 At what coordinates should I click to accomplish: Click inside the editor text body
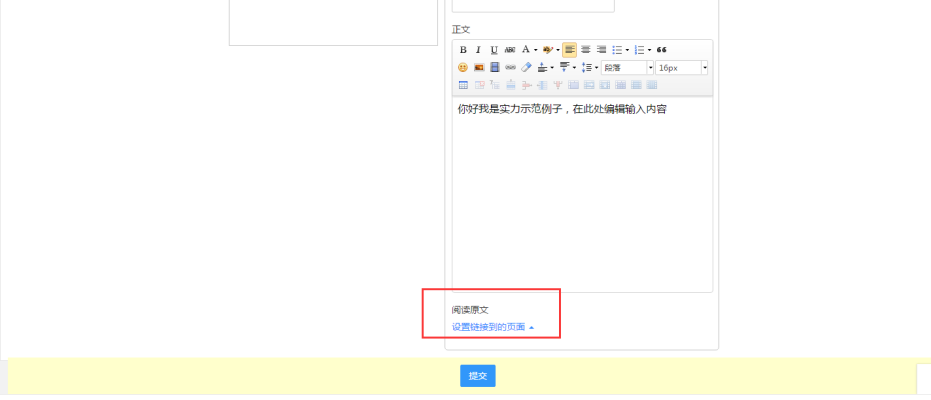click(x=582, y=194)
